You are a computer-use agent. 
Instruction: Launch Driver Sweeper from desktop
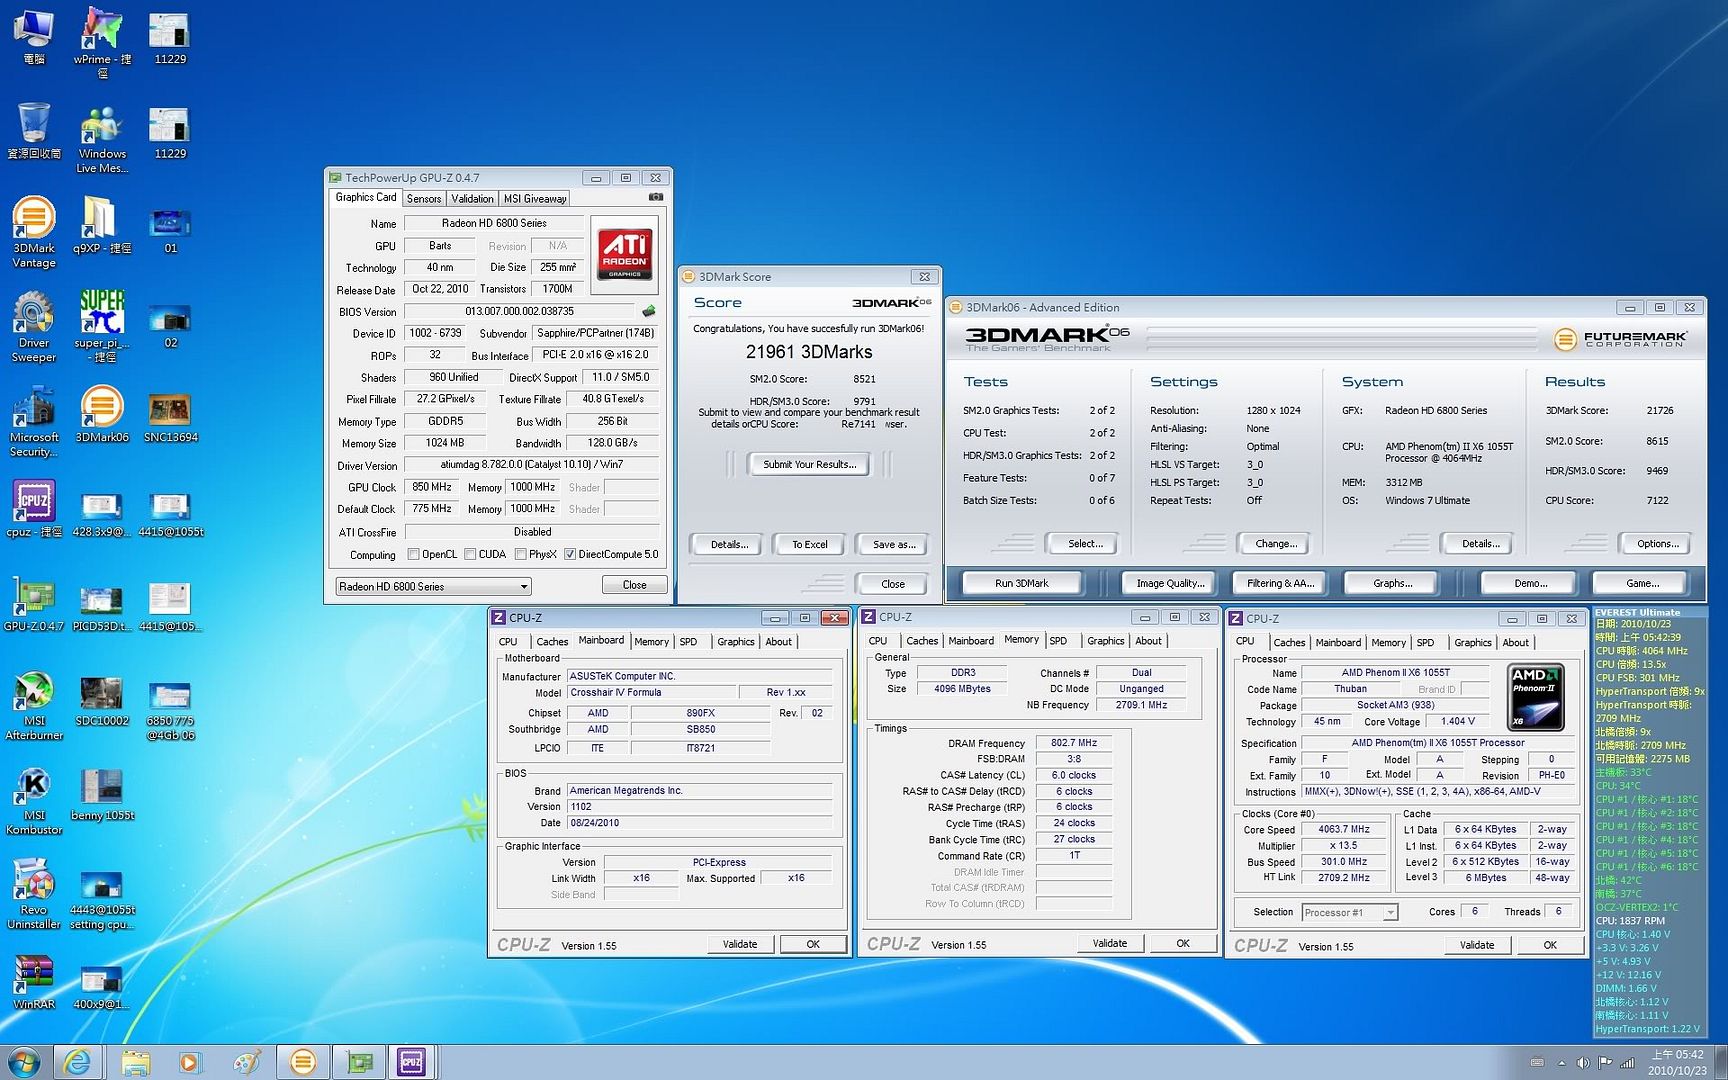point(34,314)
